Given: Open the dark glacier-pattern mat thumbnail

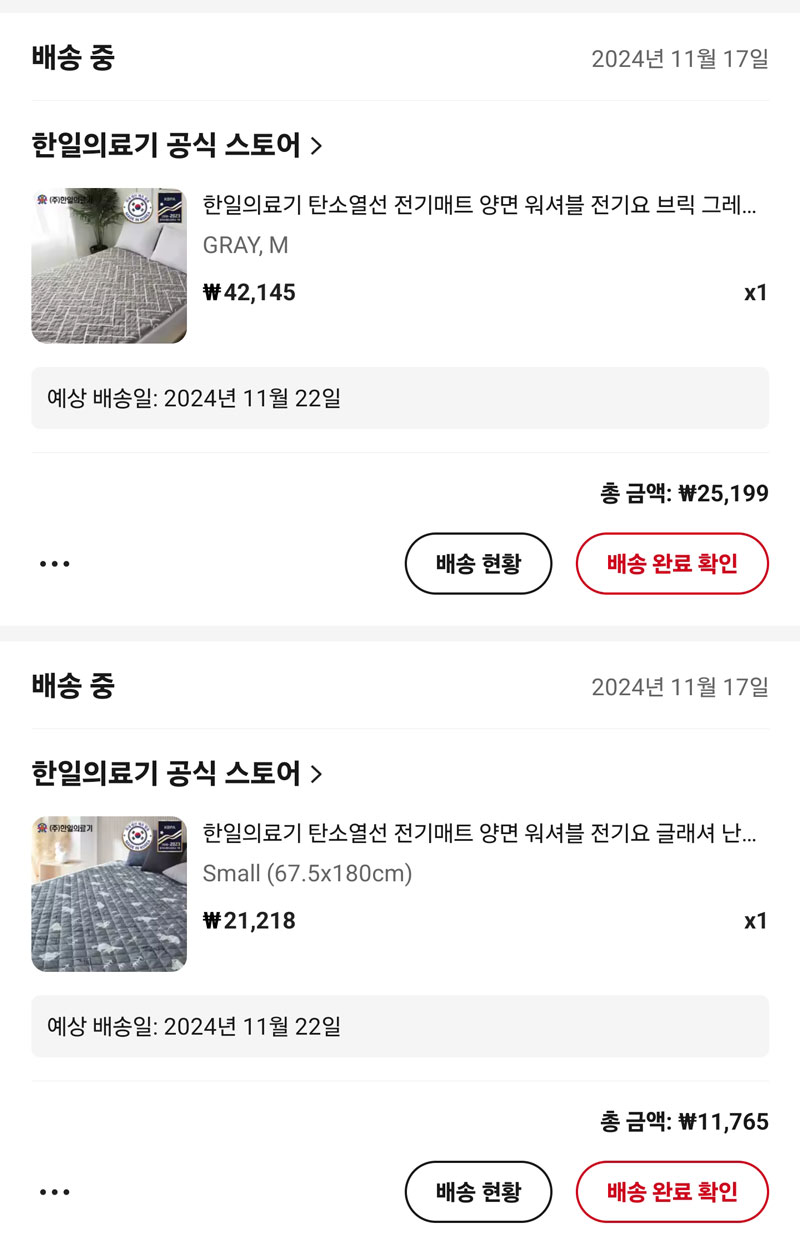Looking at the screenshot, I should click(109, 893).
